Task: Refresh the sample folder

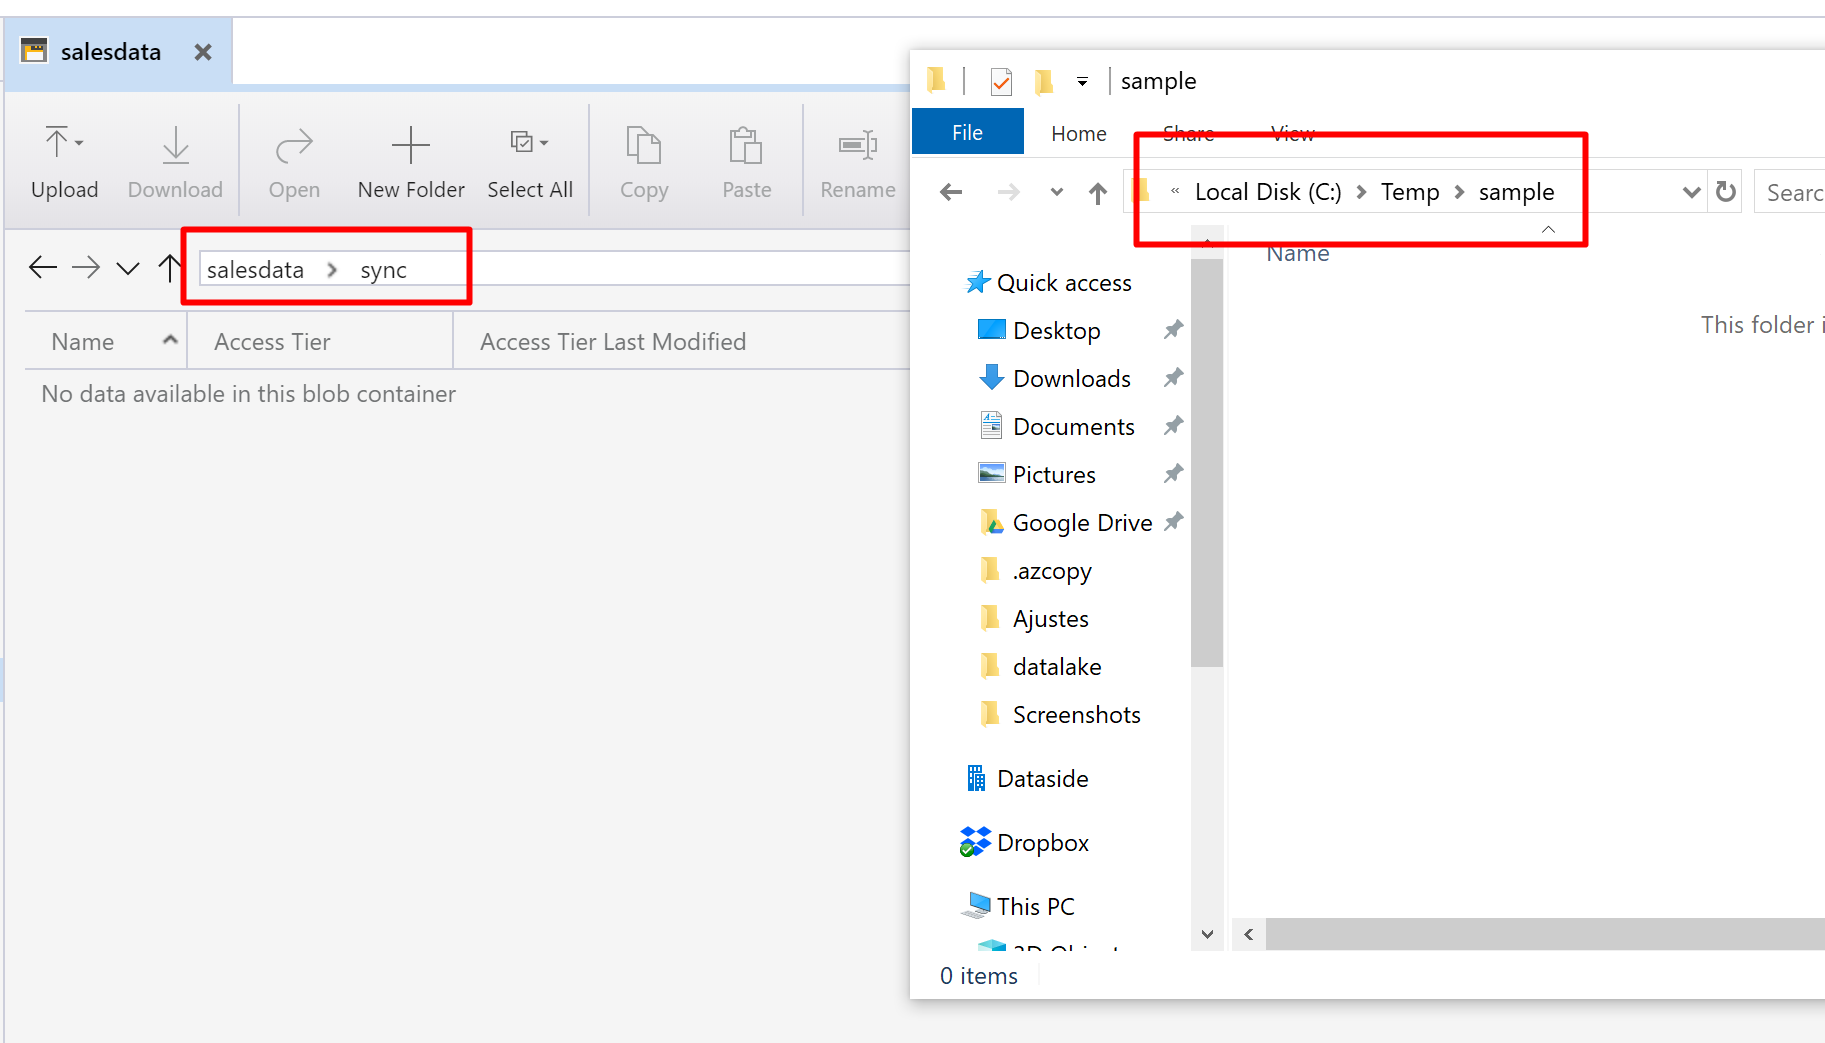Action: [1726, 191]
